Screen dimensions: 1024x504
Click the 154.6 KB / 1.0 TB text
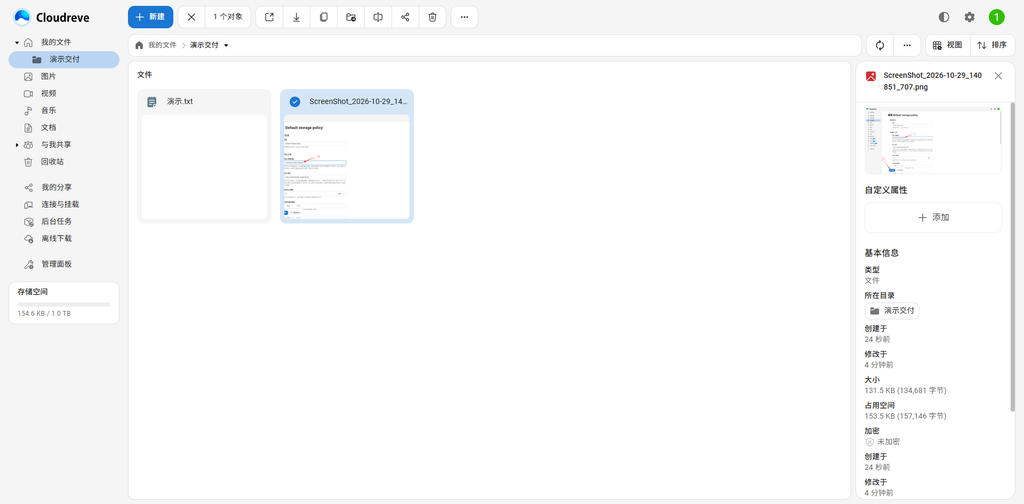[44, 314]
